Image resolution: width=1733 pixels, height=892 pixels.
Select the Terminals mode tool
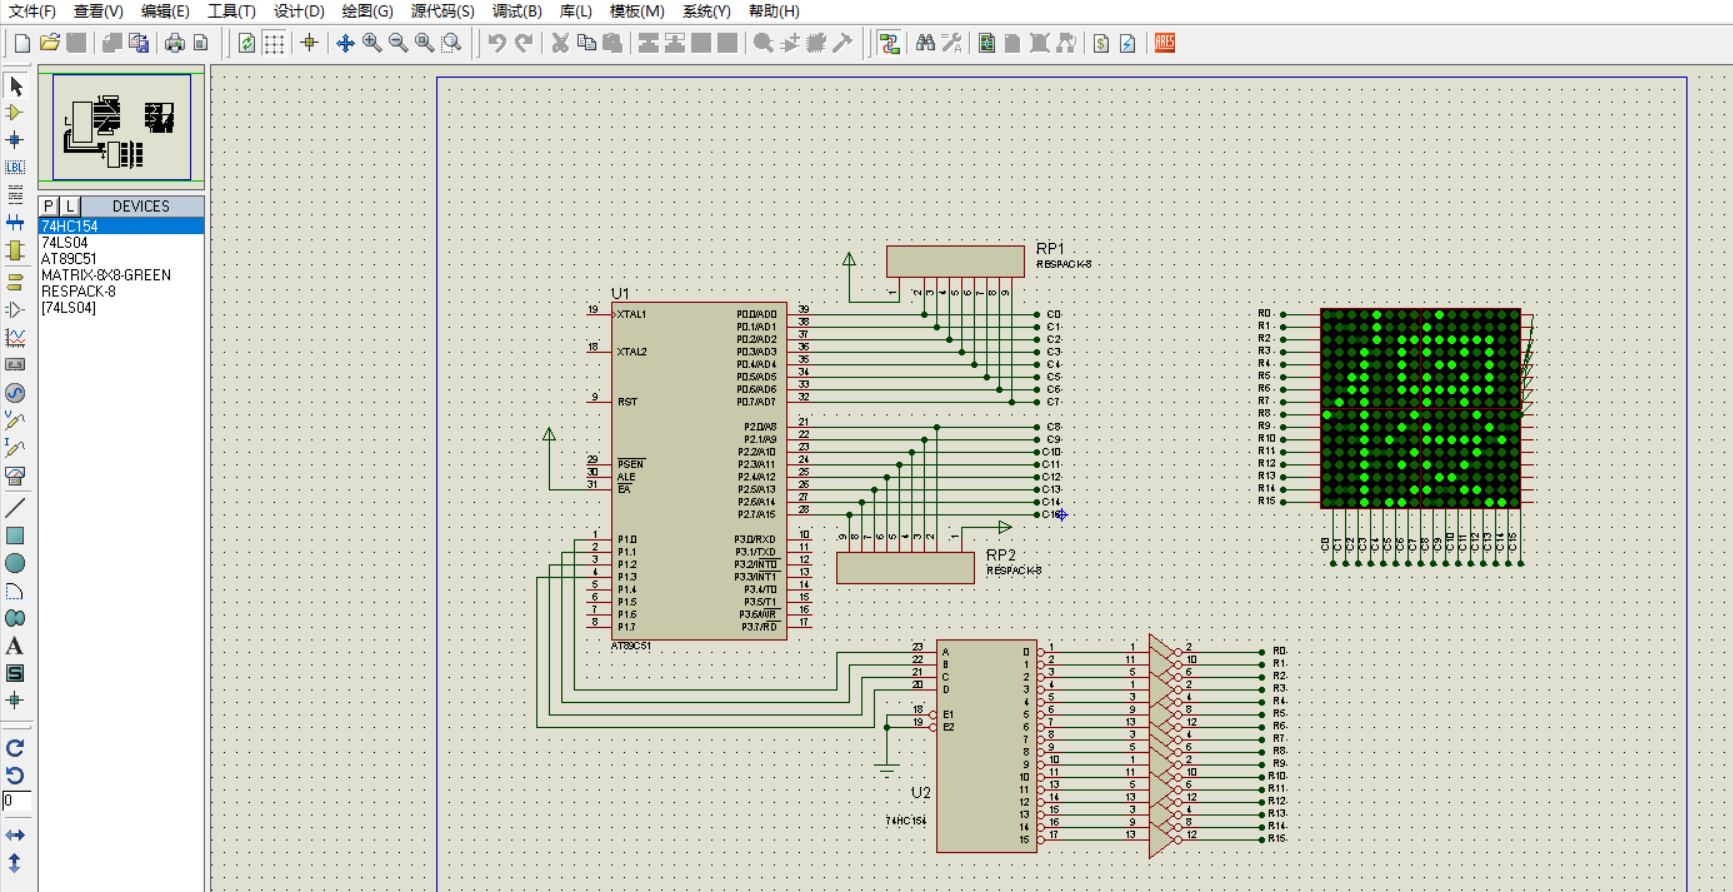(x=15, y=282)
